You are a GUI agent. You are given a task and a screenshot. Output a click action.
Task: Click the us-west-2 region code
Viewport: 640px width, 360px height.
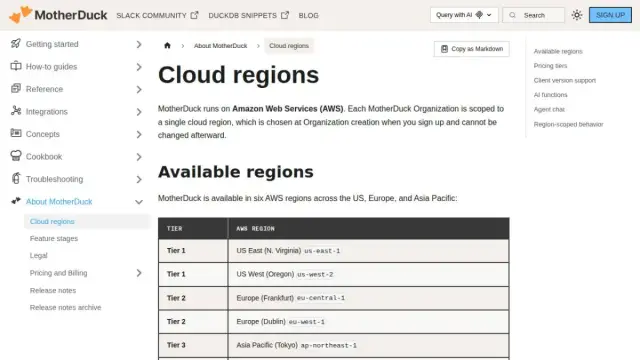pyautogui.click(x=315, y=275)
